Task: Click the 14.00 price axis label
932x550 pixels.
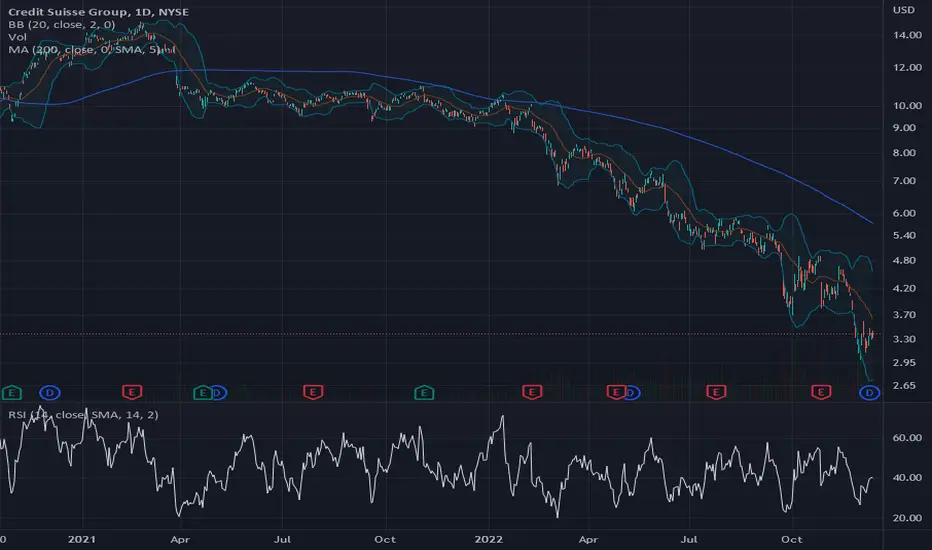Action: tap(907, 35)
